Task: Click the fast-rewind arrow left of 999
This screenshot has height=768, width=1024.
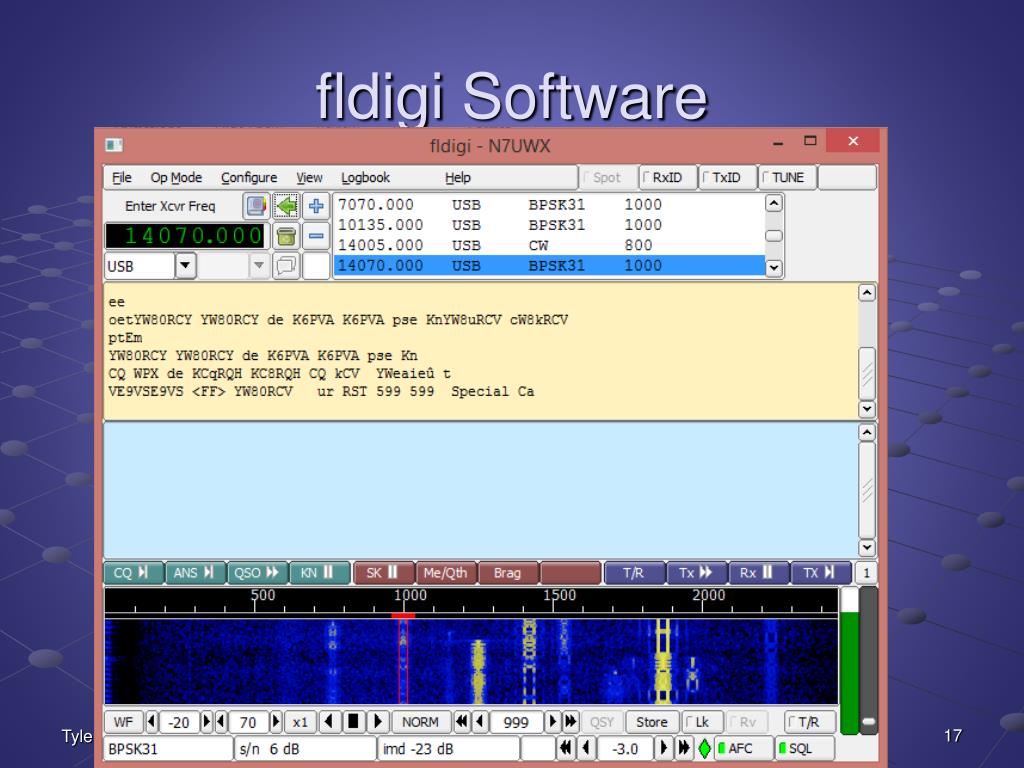Action: 462,722
